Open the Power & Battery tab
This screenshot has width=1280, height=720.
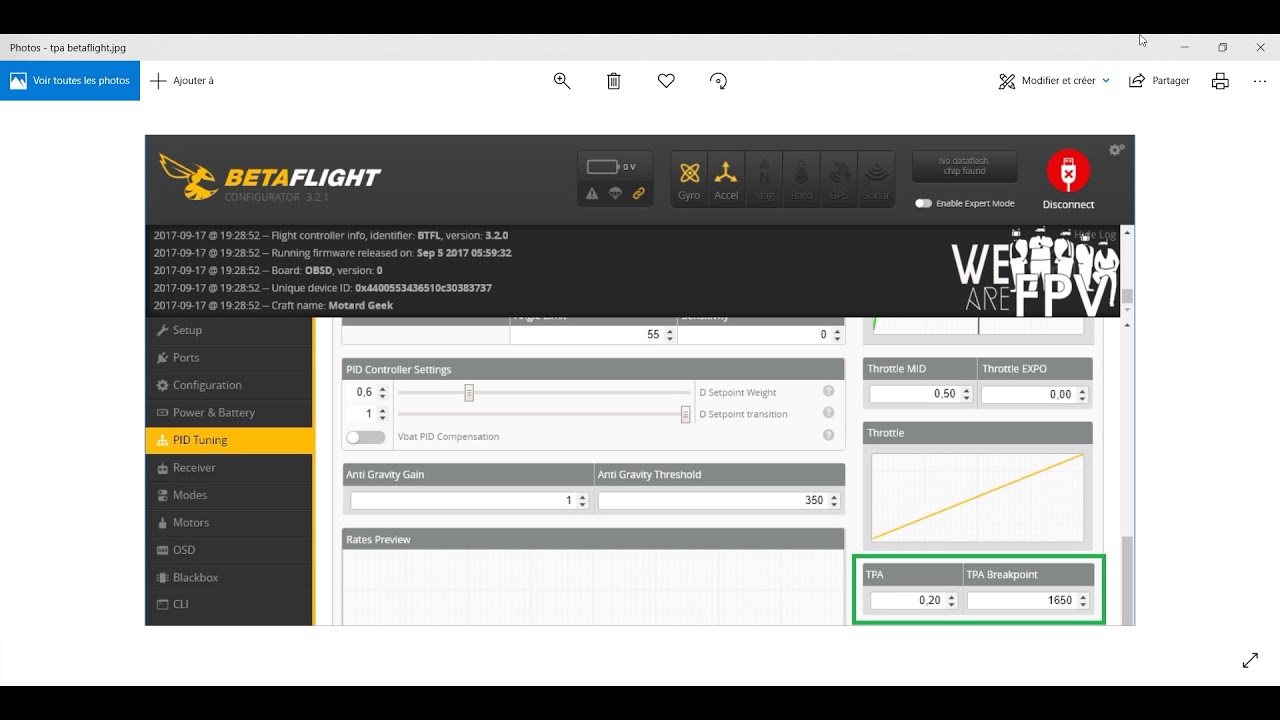point(229,413)
